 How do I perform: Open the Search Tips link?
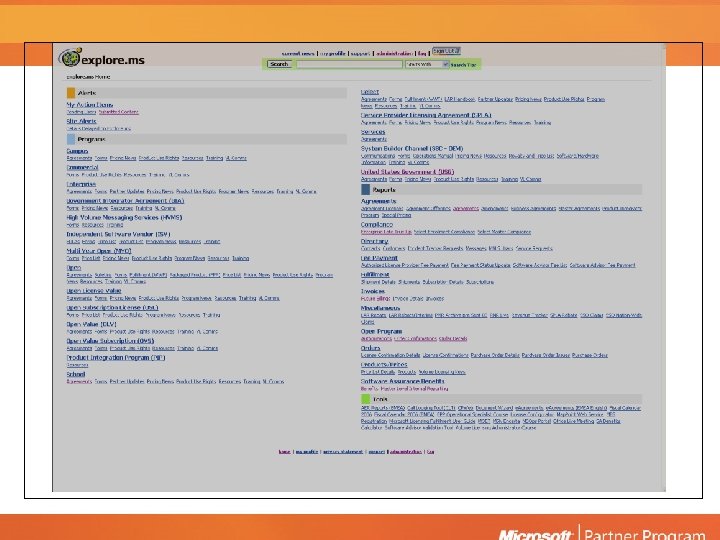(463, 65)
